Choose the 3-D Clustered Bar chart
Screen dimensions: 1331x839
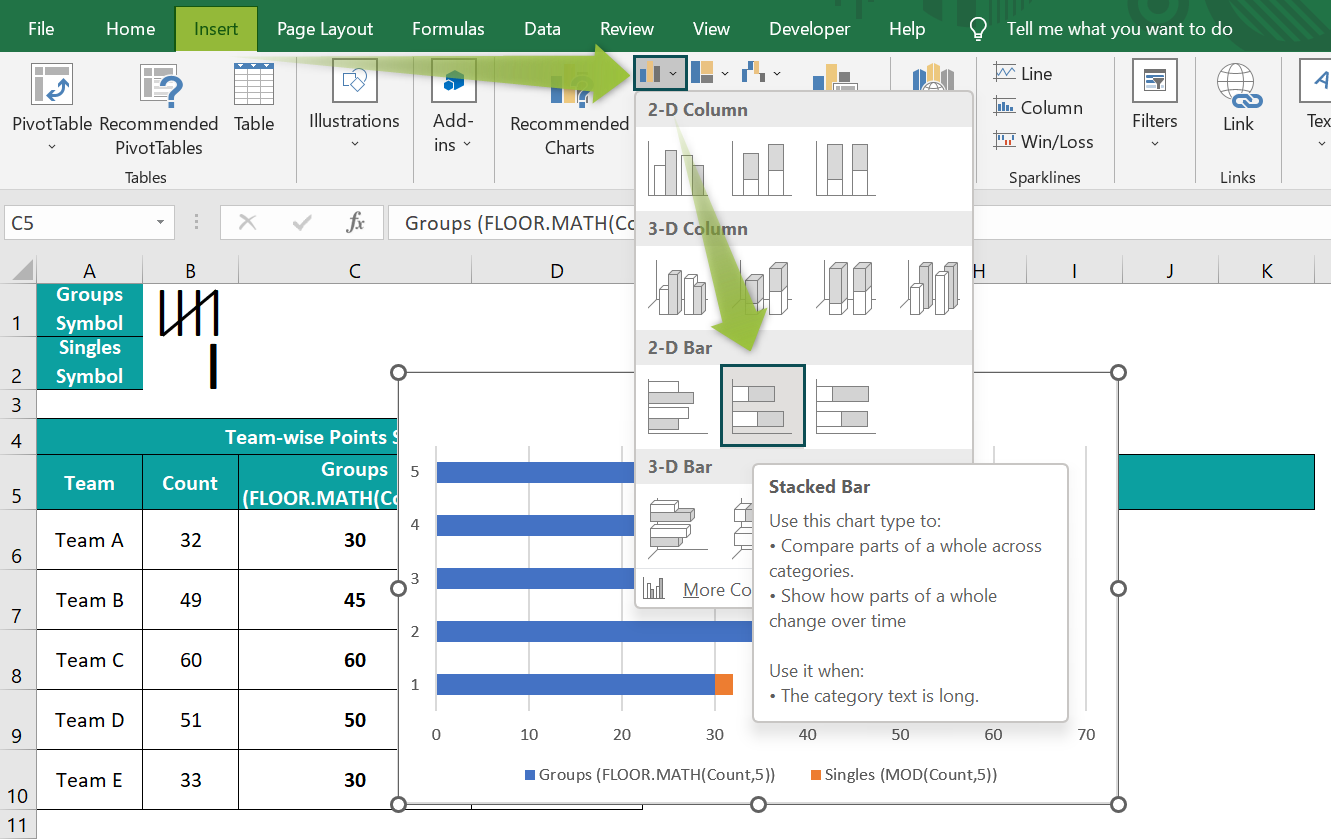point(677,526)
